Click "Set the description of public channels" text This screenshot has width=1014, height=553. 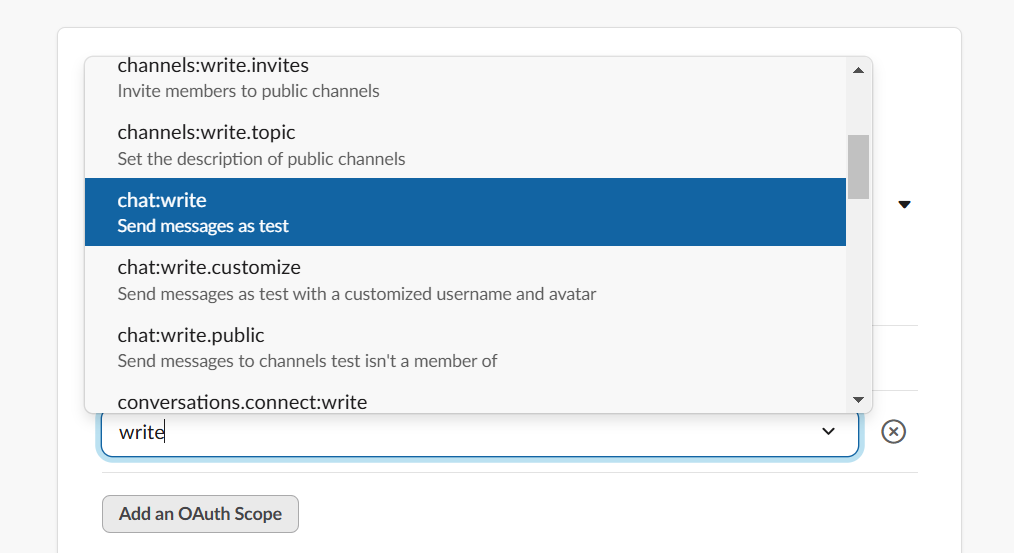(261, 159)
